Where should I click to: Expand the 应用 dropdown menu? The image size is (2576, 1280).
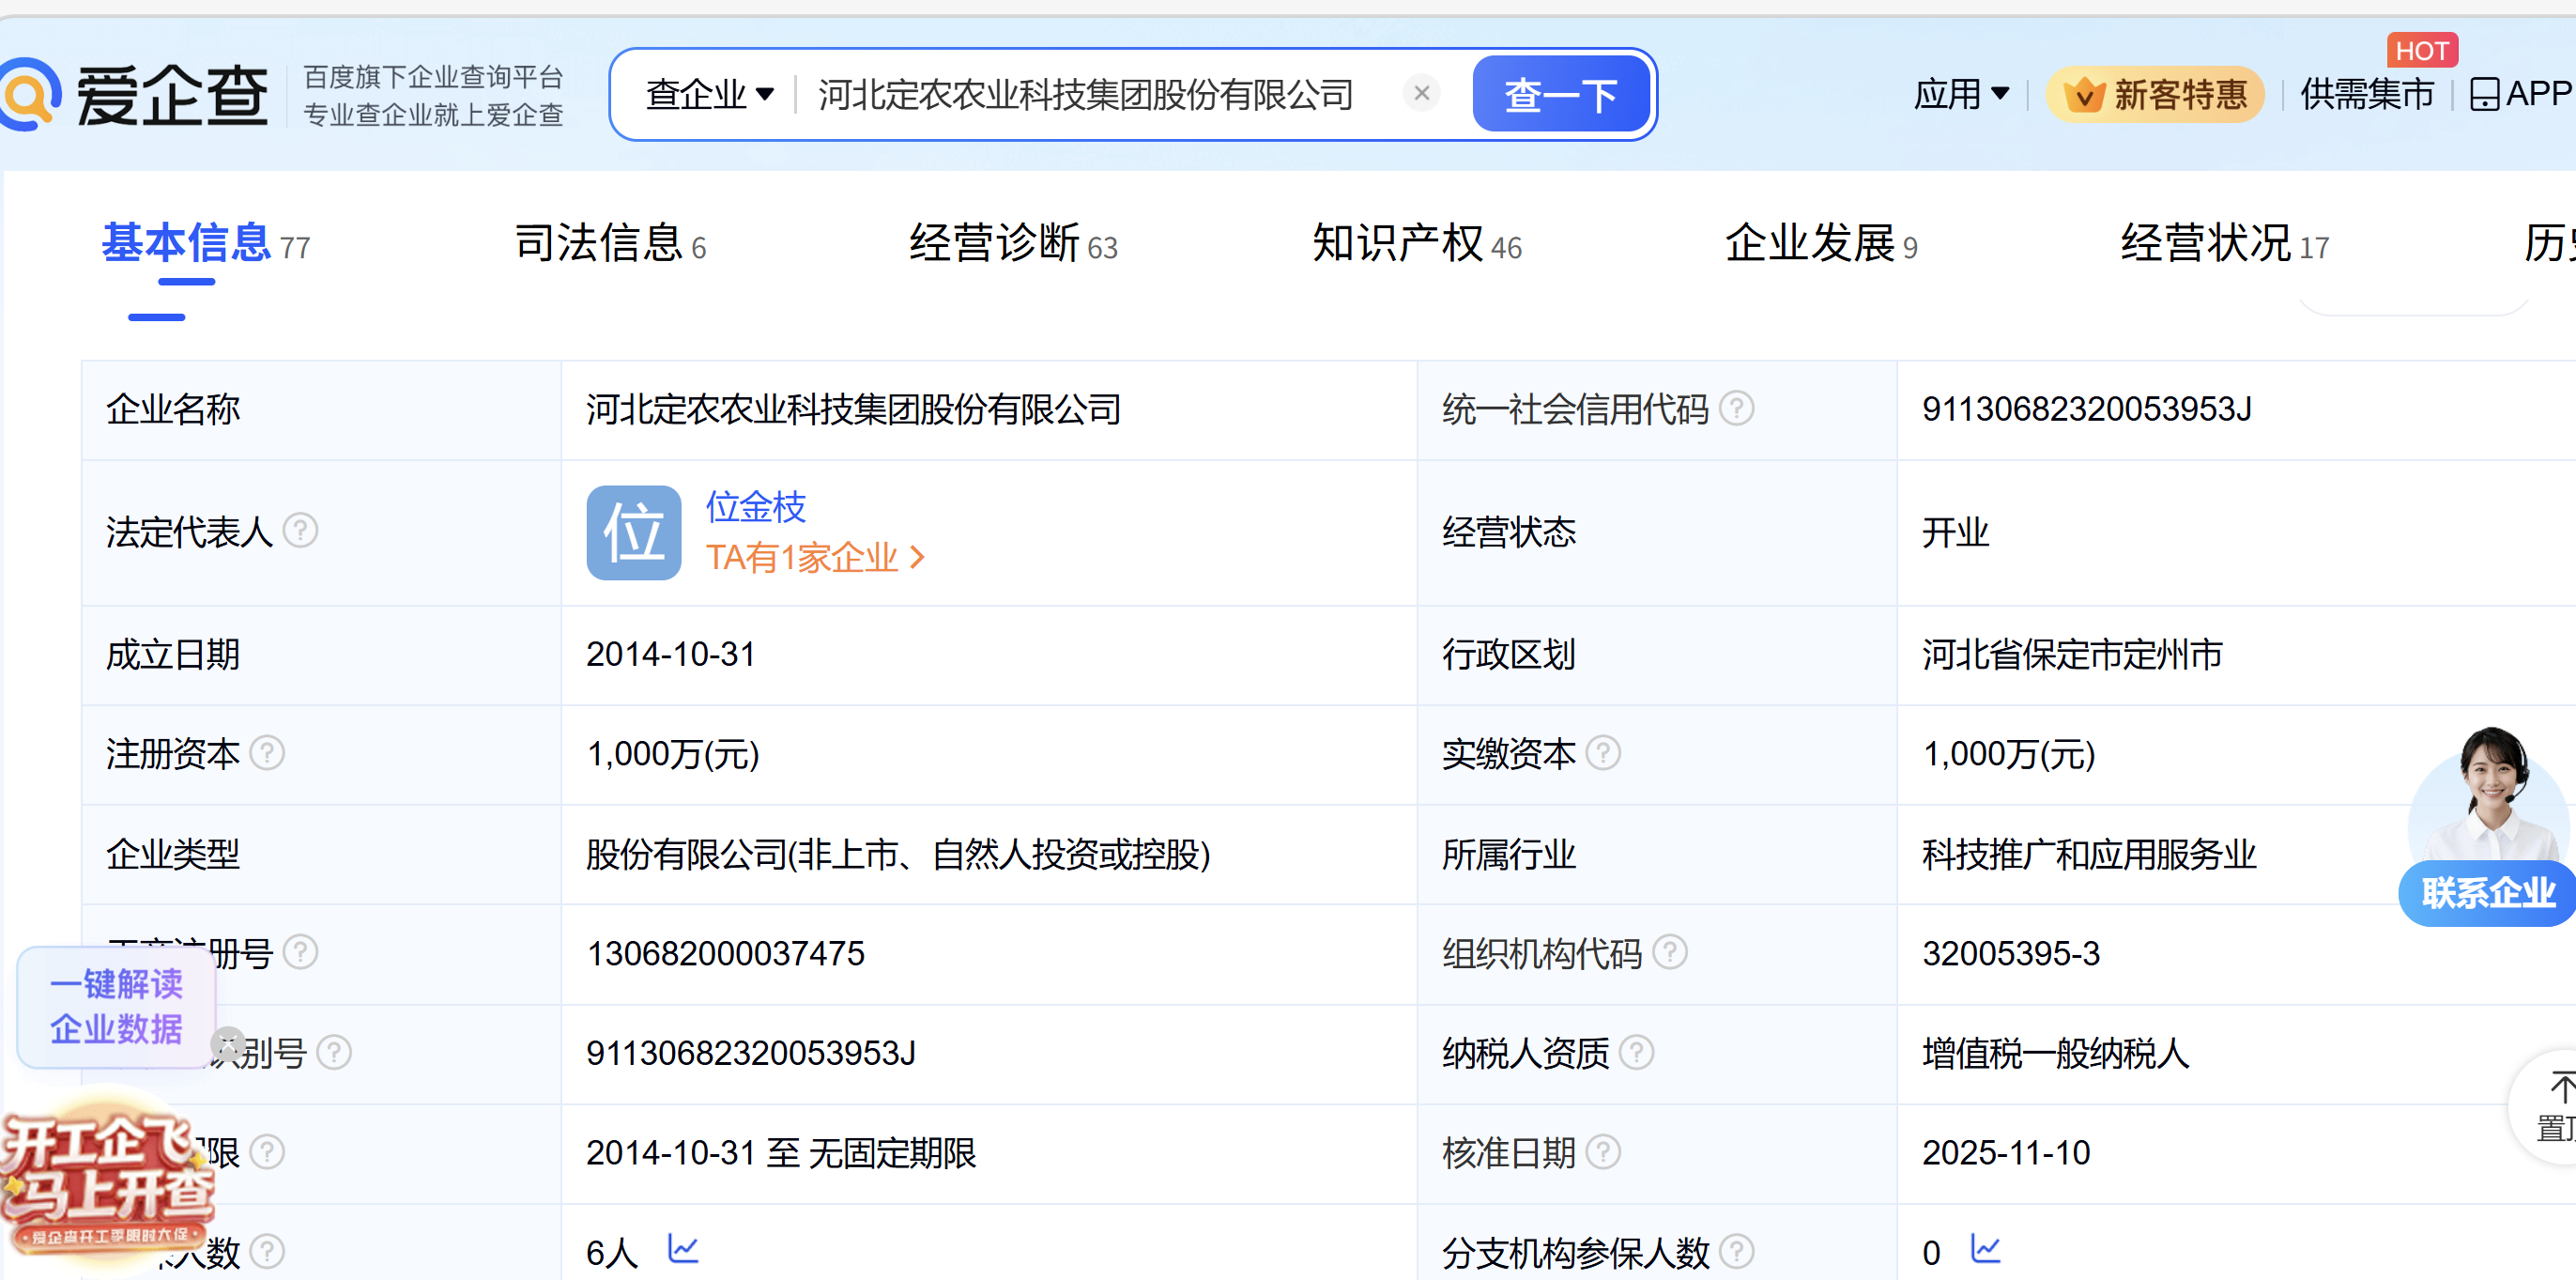point(1960,95)
